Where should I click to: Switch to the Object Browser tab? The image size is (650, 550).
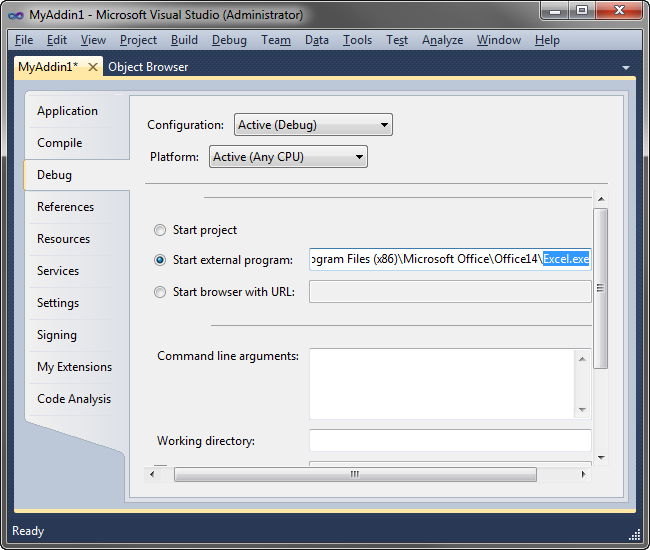tap(148, 67)
